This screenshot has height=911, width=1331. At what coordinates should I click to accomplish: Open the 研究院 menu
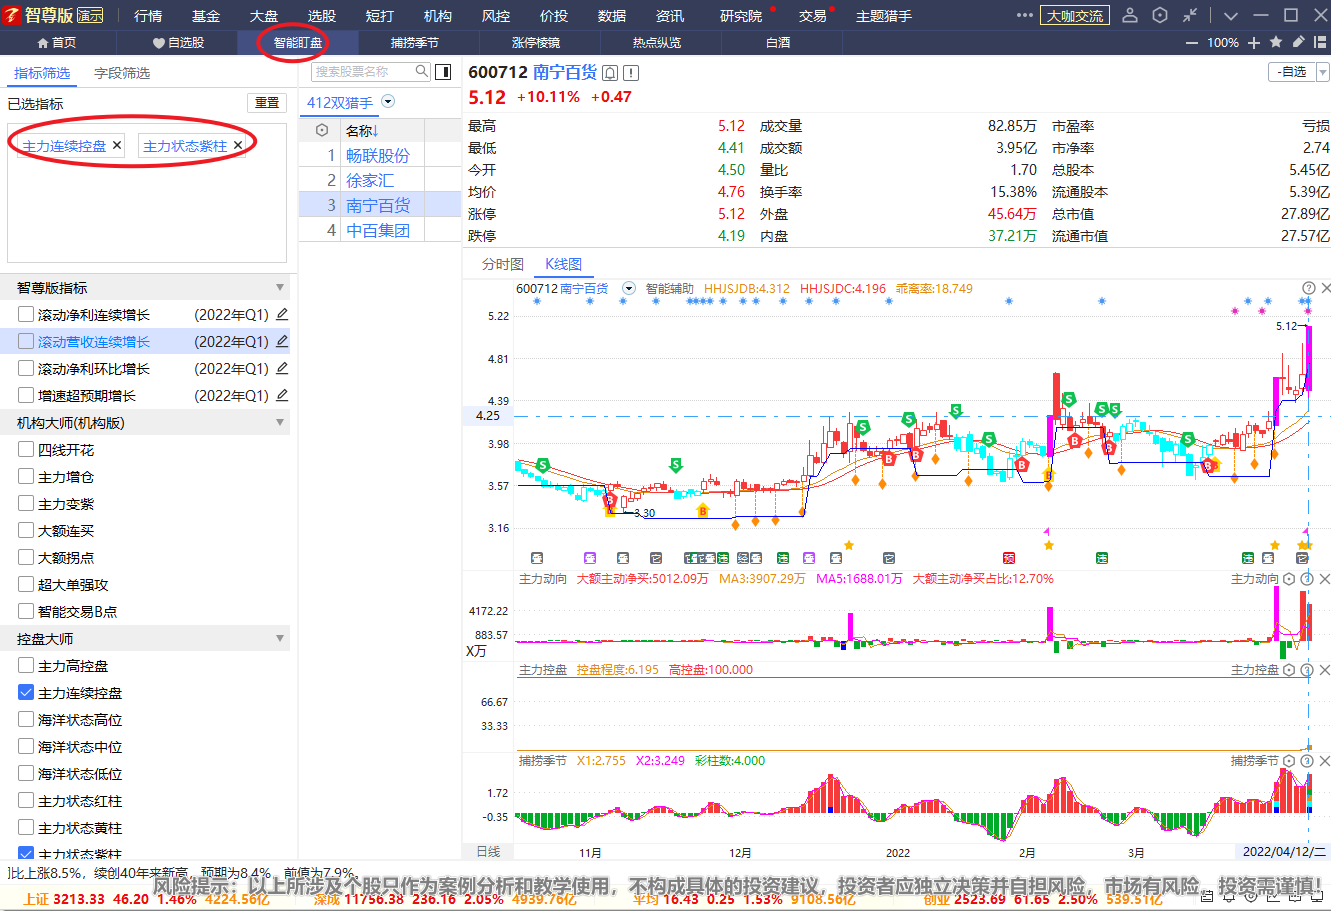pos(741,16)
